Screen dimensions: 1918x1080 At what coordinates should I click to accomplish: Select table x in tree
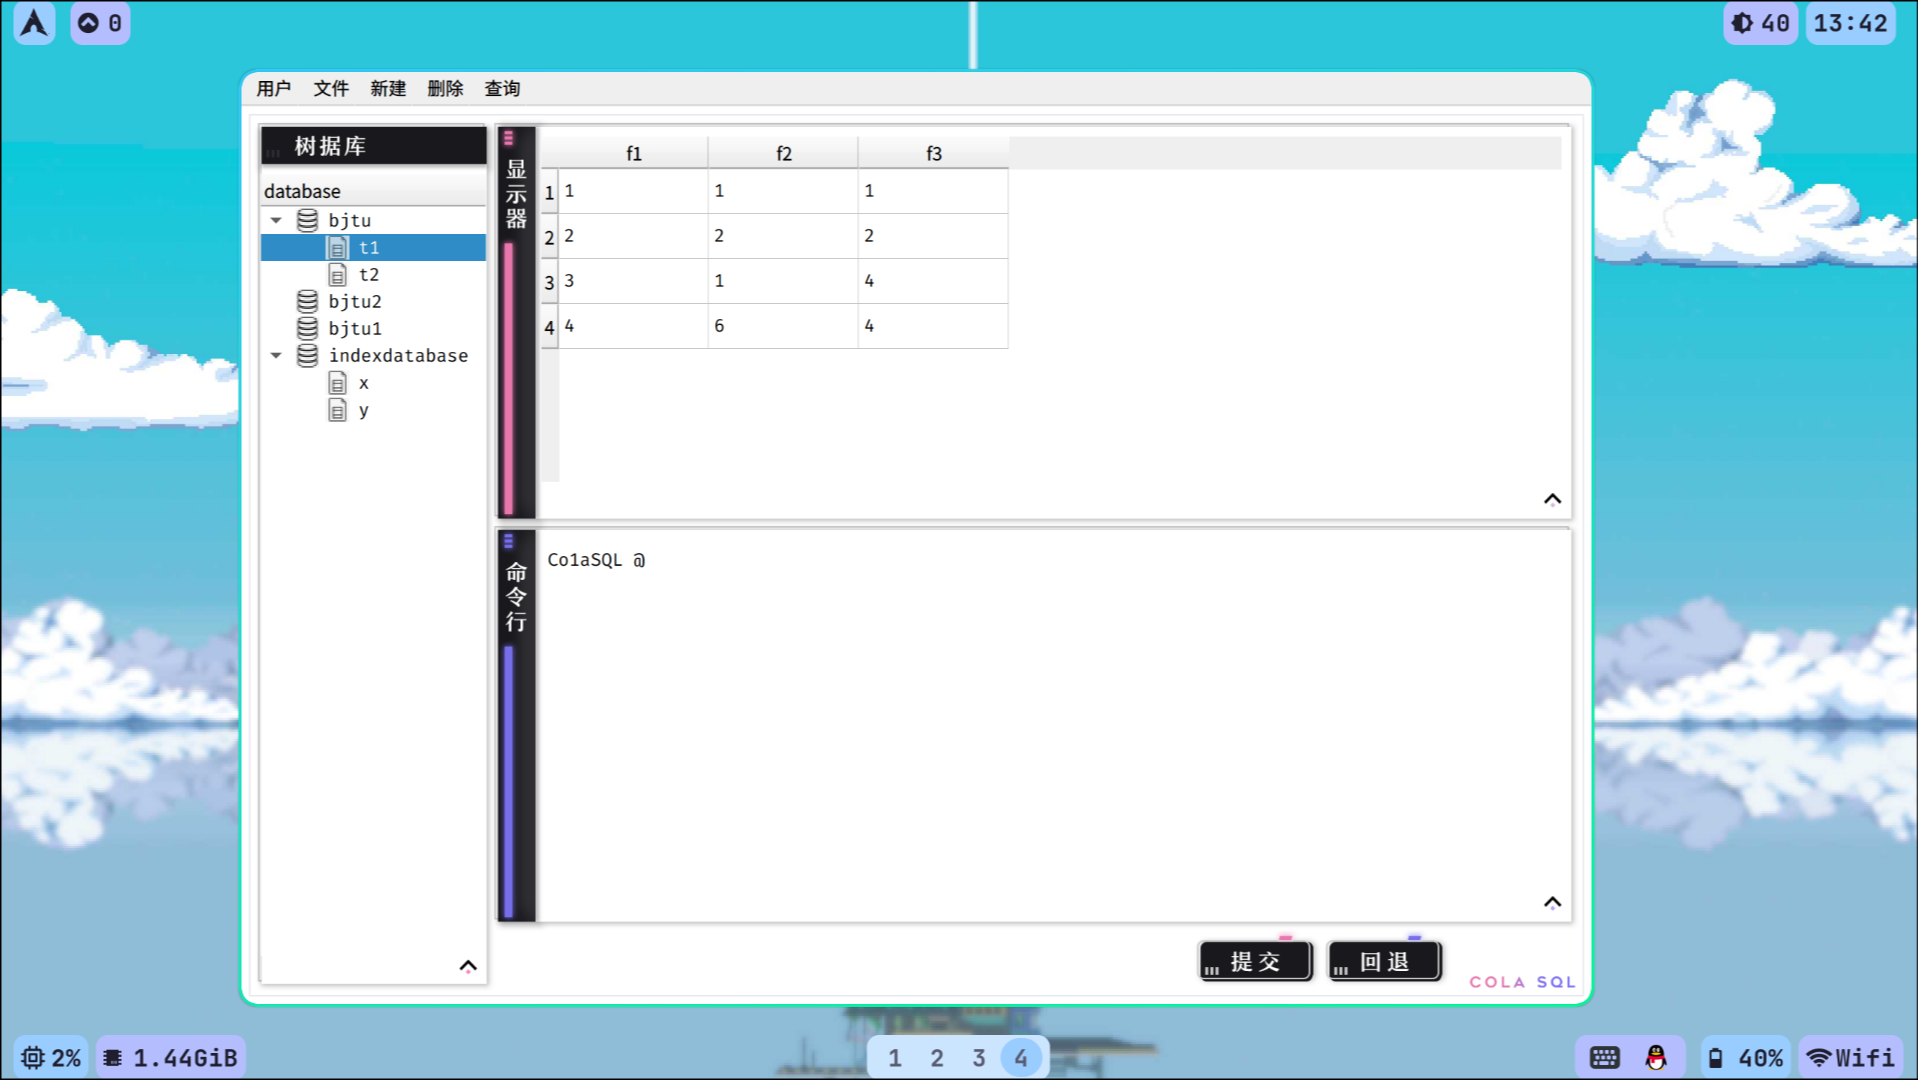click(x=364, y=383)
